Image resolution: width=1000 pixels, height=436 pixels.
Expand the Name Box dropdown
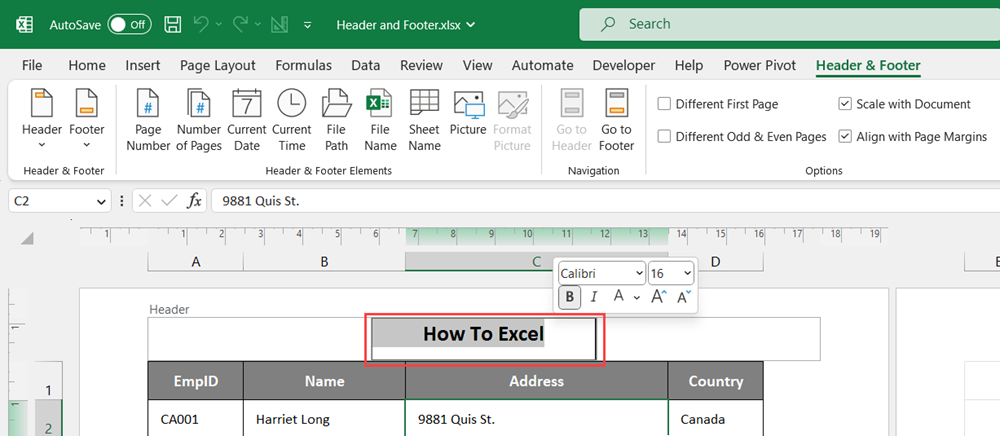tap(101, 201)
